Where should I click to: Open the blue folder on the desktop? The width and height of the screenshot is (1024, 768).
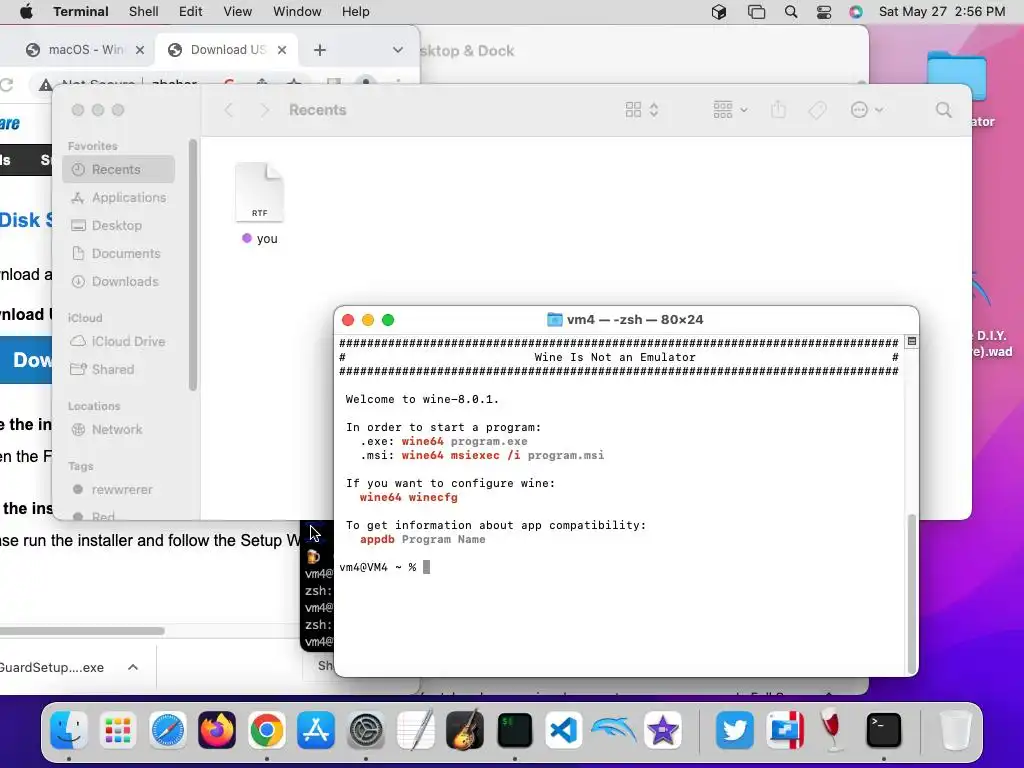tap(957, 75)
